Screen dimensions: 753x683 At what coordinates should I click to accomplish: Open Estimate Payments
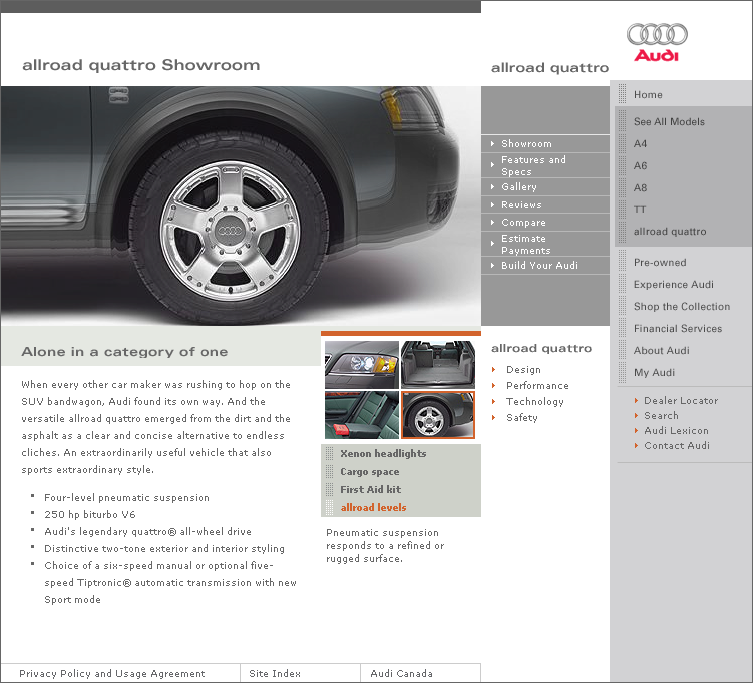(525, 244)
